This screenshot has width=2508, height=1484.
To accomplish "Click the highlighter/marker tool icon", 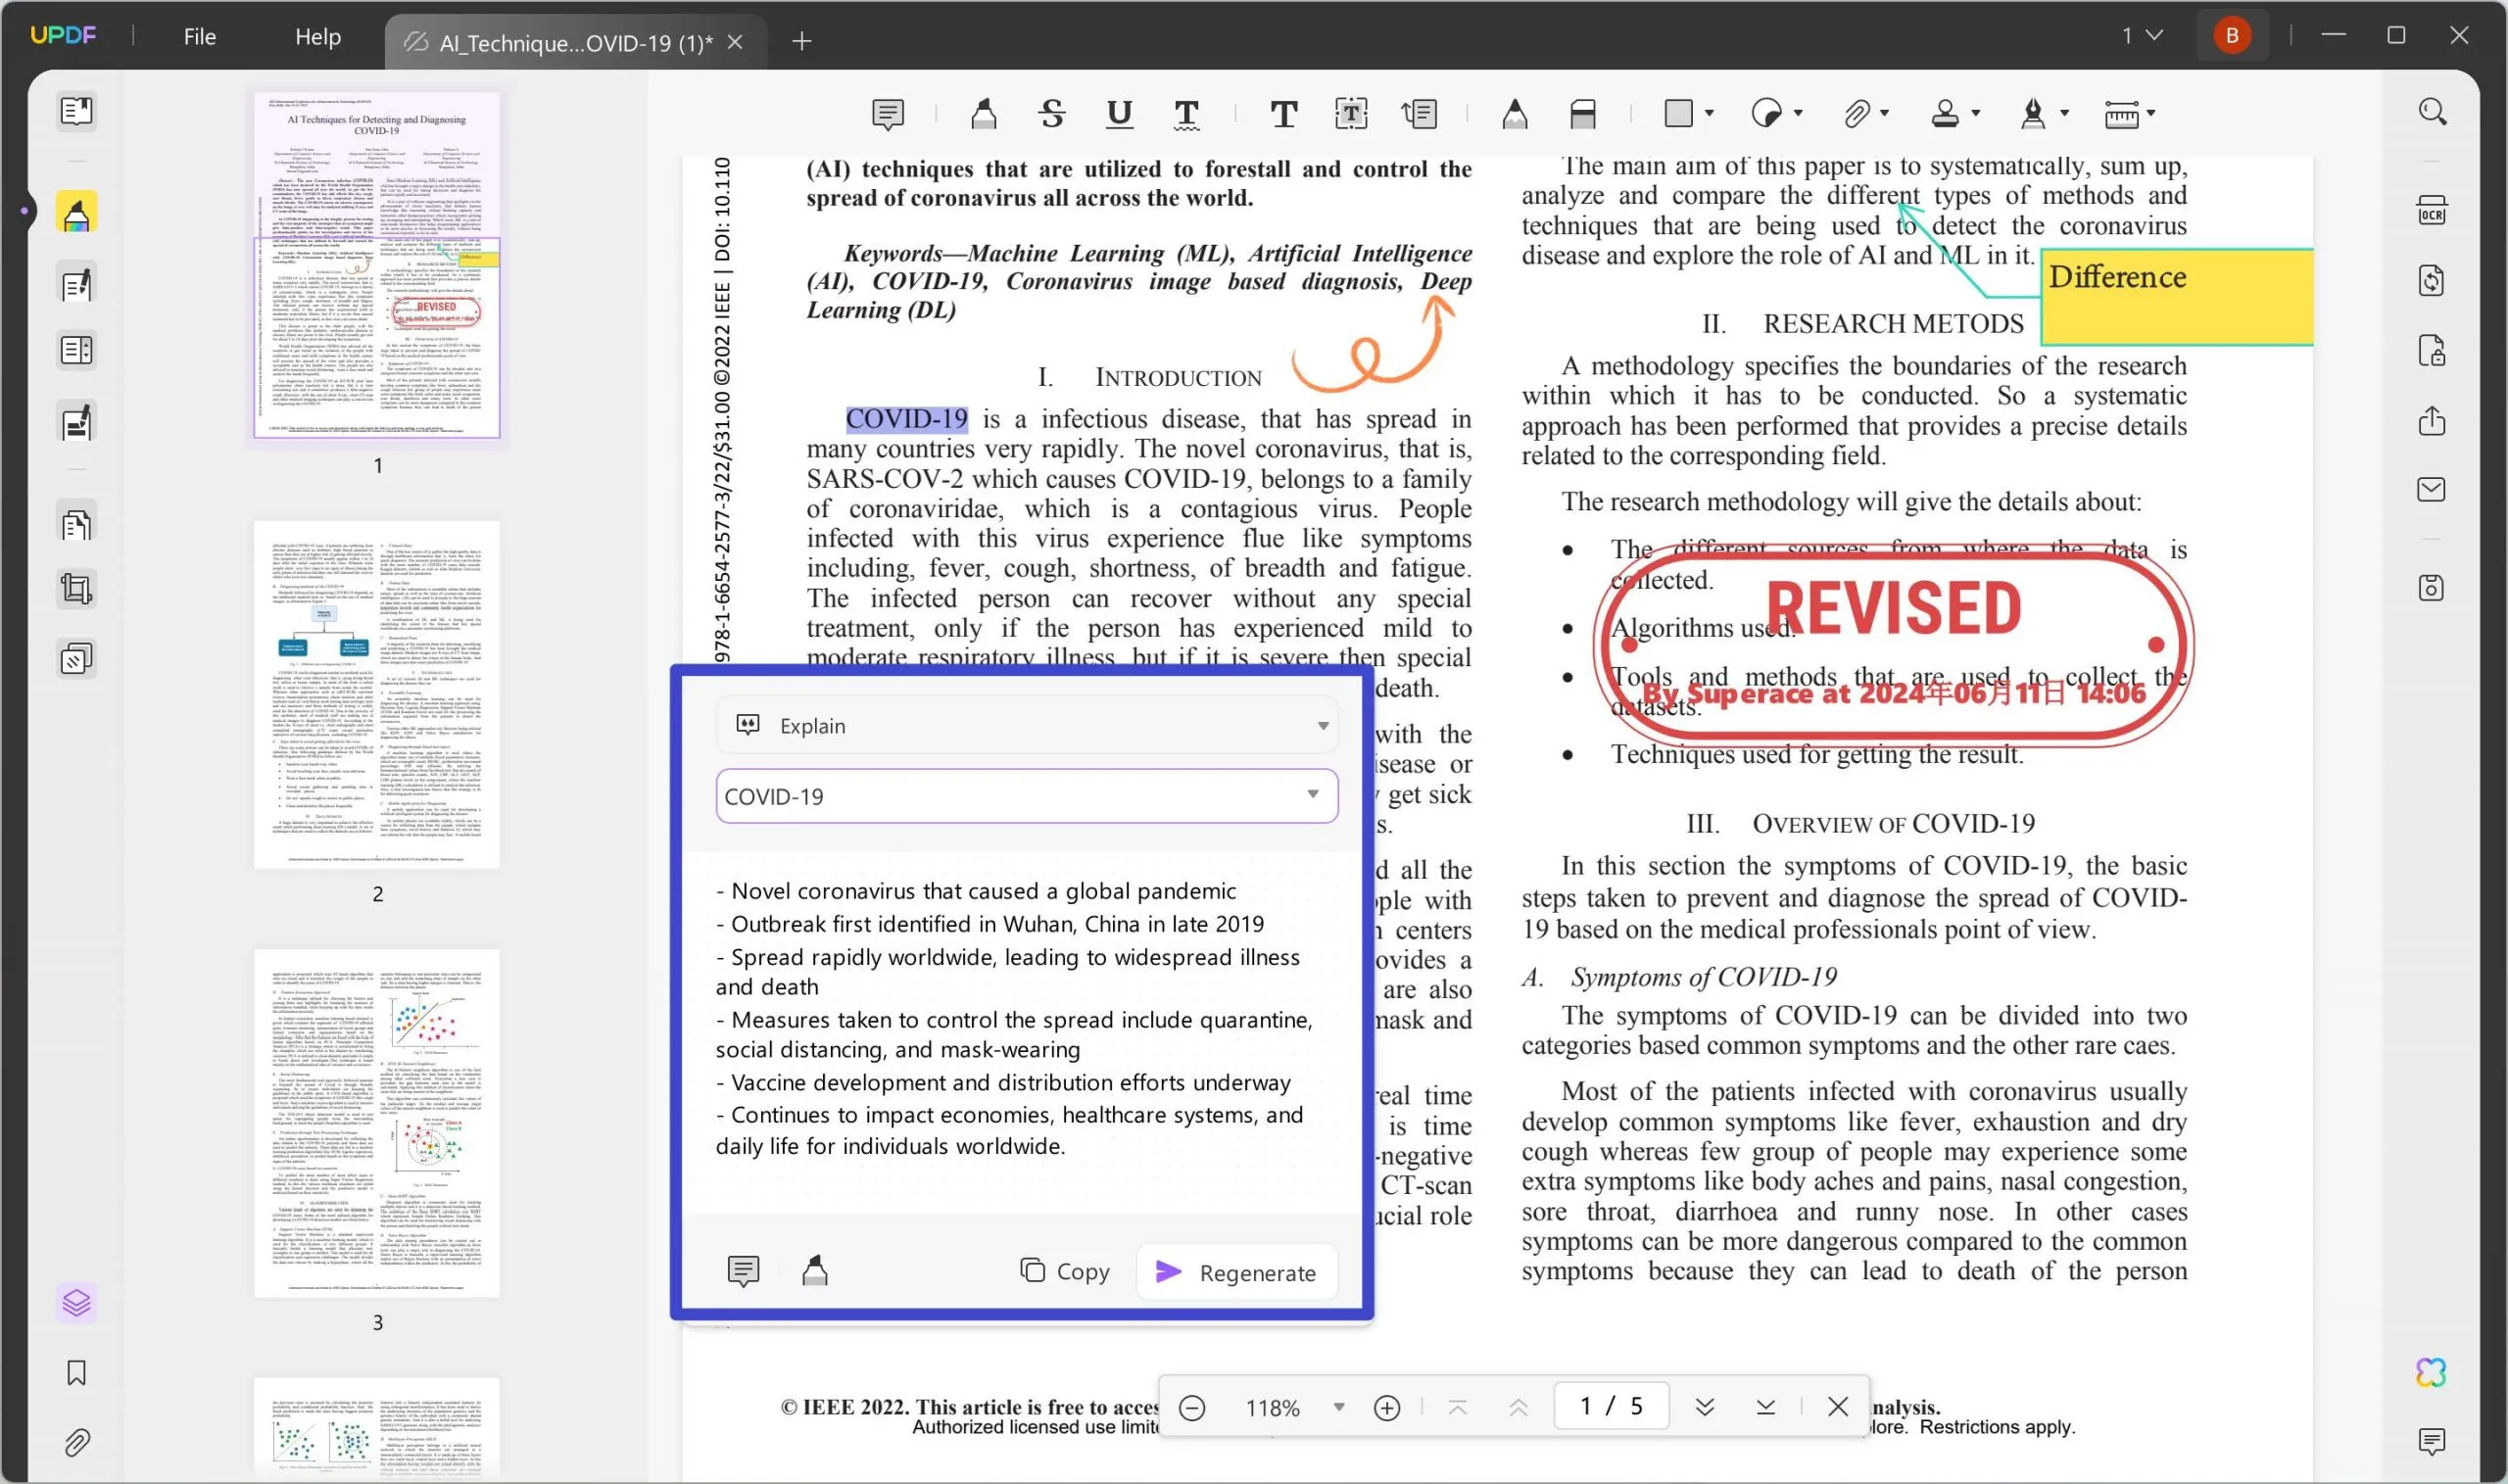I will [984, 113].
